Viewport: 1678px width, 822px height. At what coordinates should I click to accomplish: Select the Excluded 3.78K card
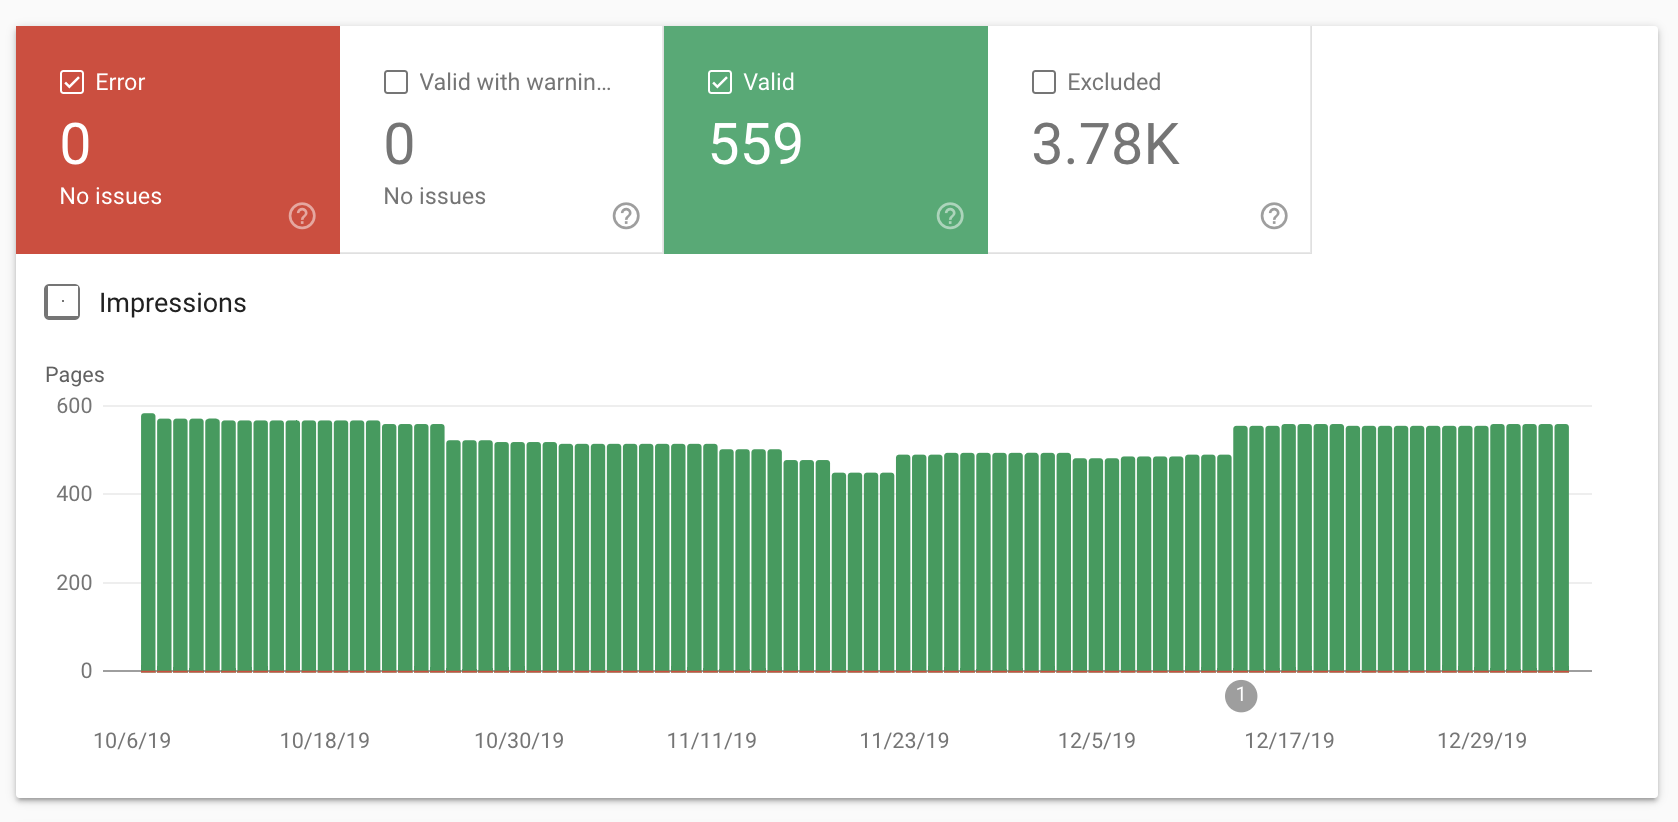click(x=1149, y=140)
